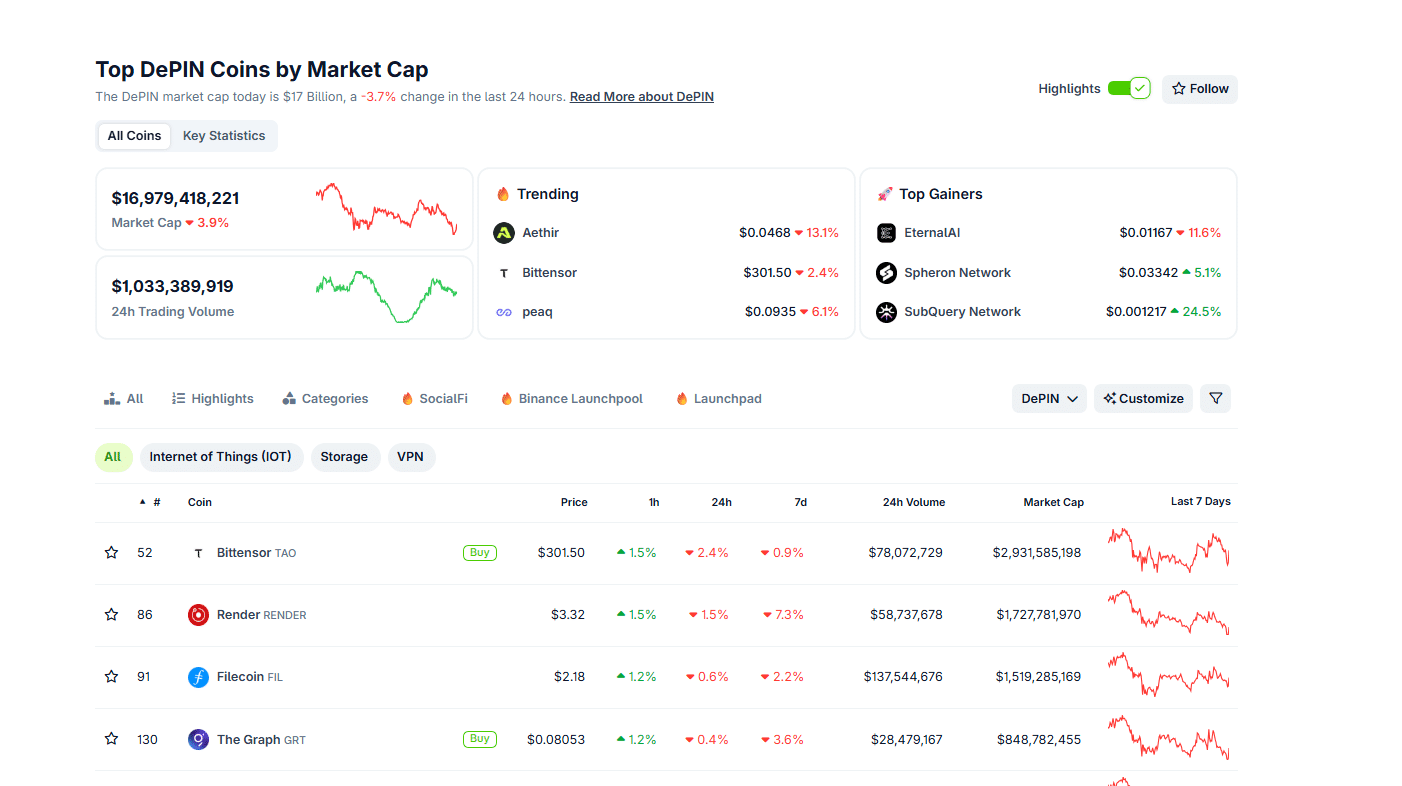The image size is (1402, 786).
Task: Open the Read More about DePIN link
Action: (x=641, y=97)
